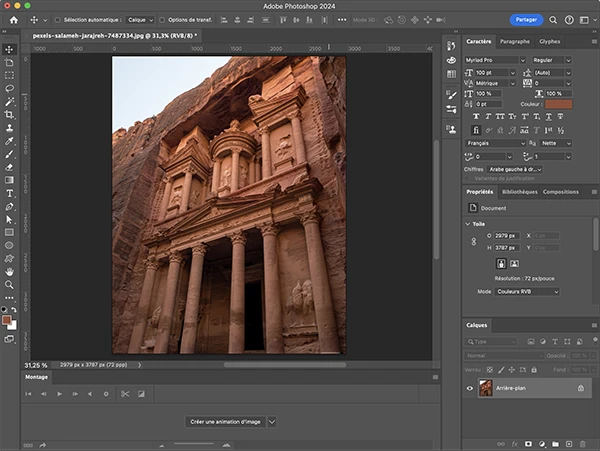Click the timeline zoom slider in Montage
The height and width of the screenshot is (451, 600).
click(x=194, y=444)
